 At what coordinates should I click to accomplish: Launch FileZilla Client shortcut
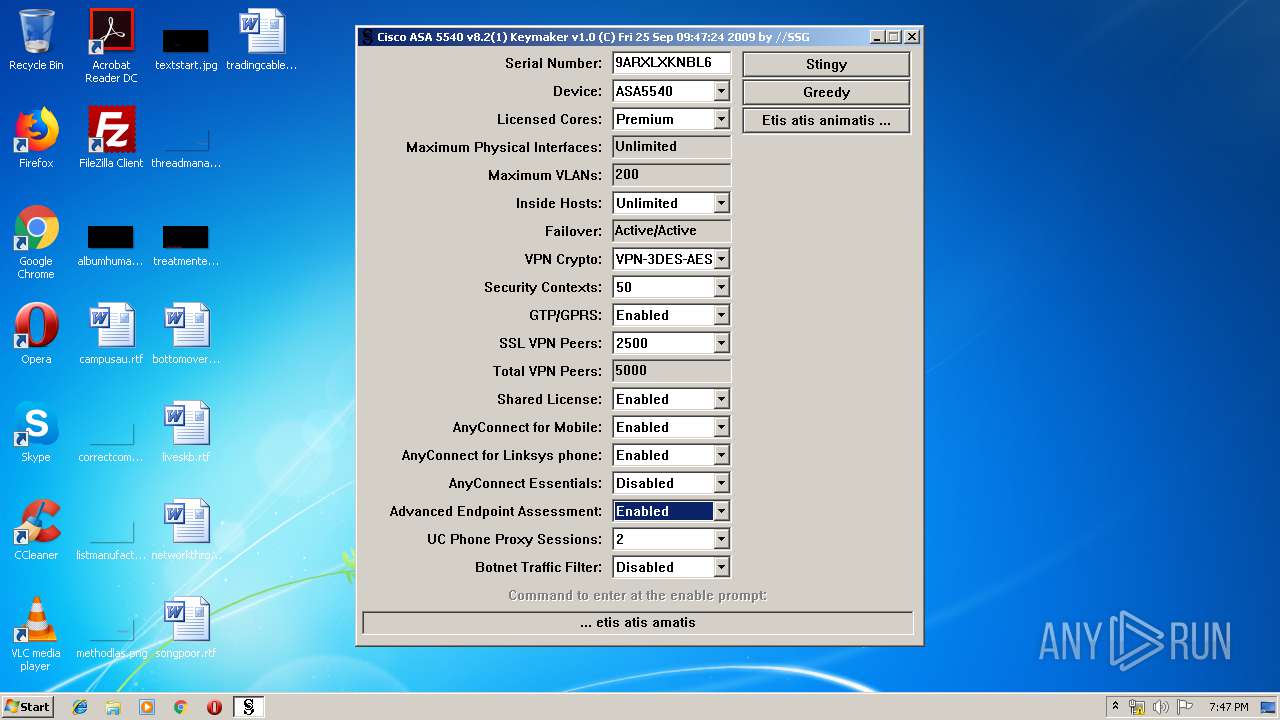(x=111, y=138)
